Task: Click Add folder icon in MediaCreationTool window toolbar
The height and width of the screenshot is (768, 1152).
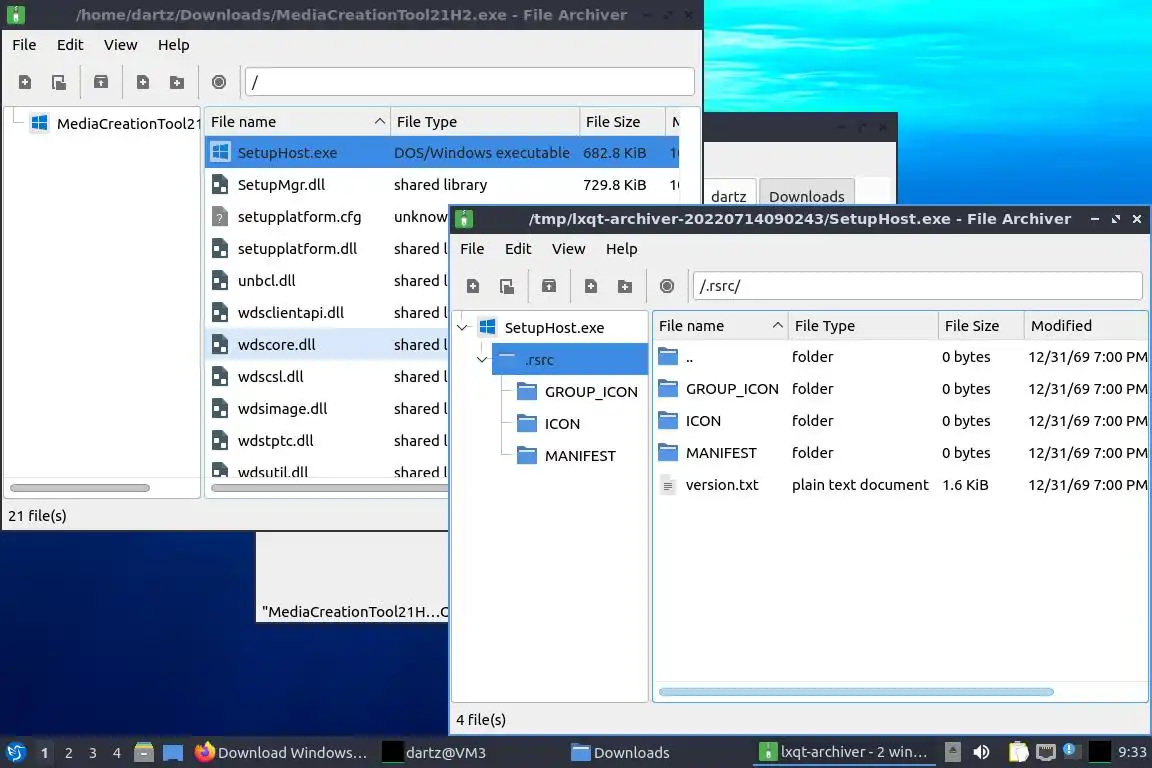Action: tap(176, 82)
